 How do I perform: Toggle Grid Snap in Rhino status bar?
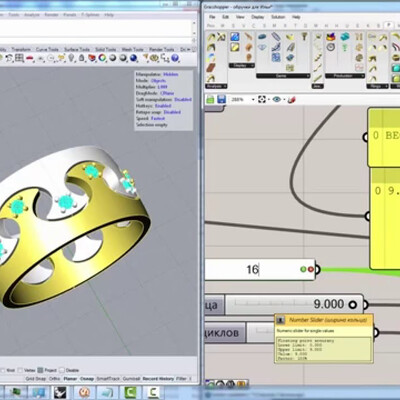(35, 379)
